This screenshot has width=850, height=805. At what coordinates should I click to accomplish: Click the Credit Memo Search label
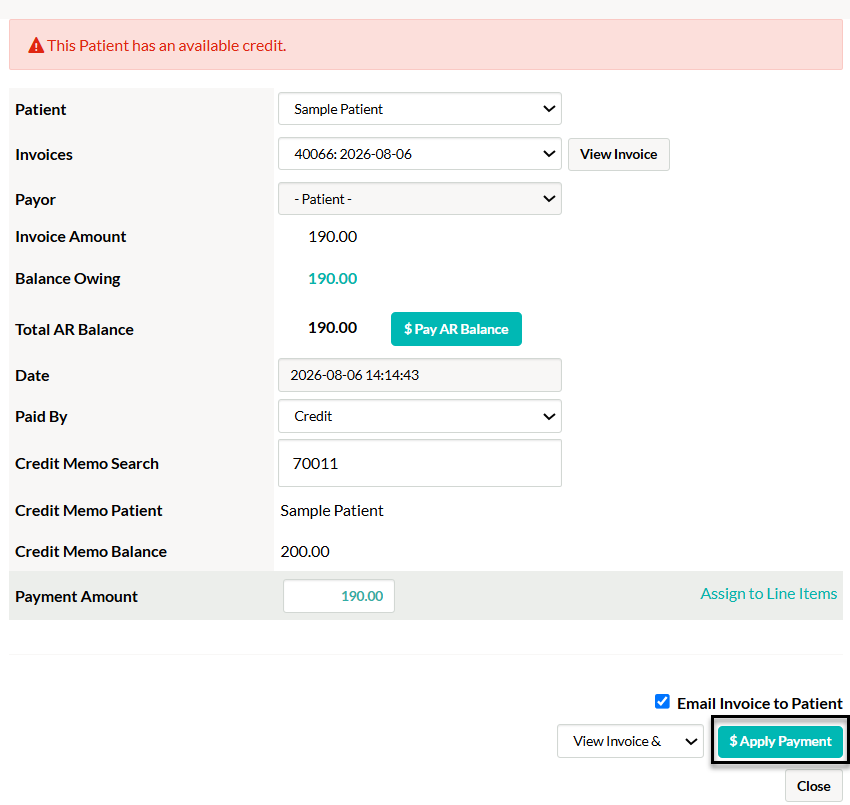tap(87, 463)
